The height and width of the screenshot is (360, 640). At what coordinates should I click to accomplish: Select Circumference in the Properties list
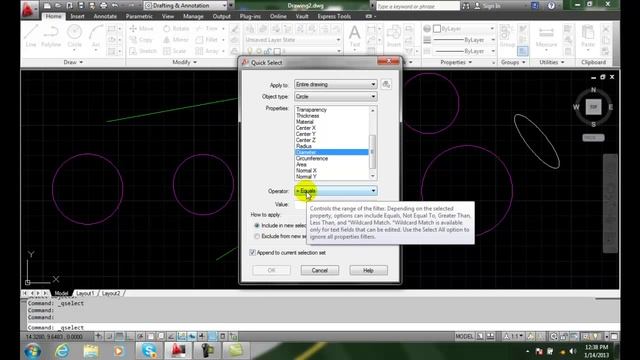[331, 158]
